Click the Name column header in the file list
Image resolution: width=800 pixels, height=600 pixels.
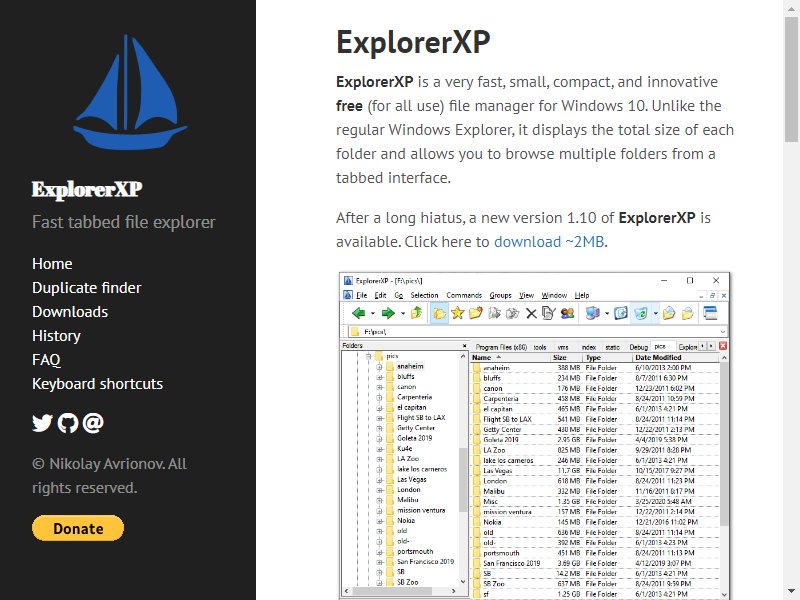coord(511,358)
